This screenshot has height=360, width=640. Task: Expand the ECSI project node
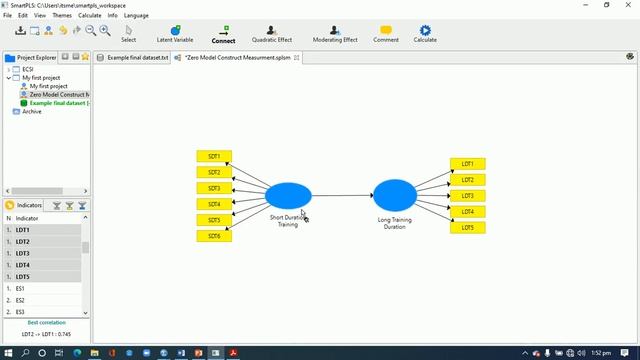9,69
